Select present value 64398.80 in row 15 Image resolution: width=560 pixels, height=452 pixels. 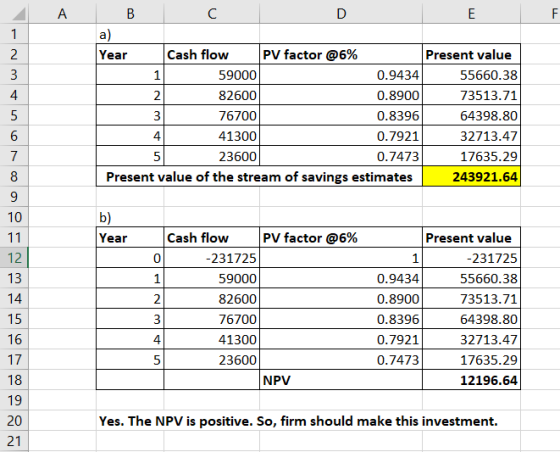(x=471, y=319)
